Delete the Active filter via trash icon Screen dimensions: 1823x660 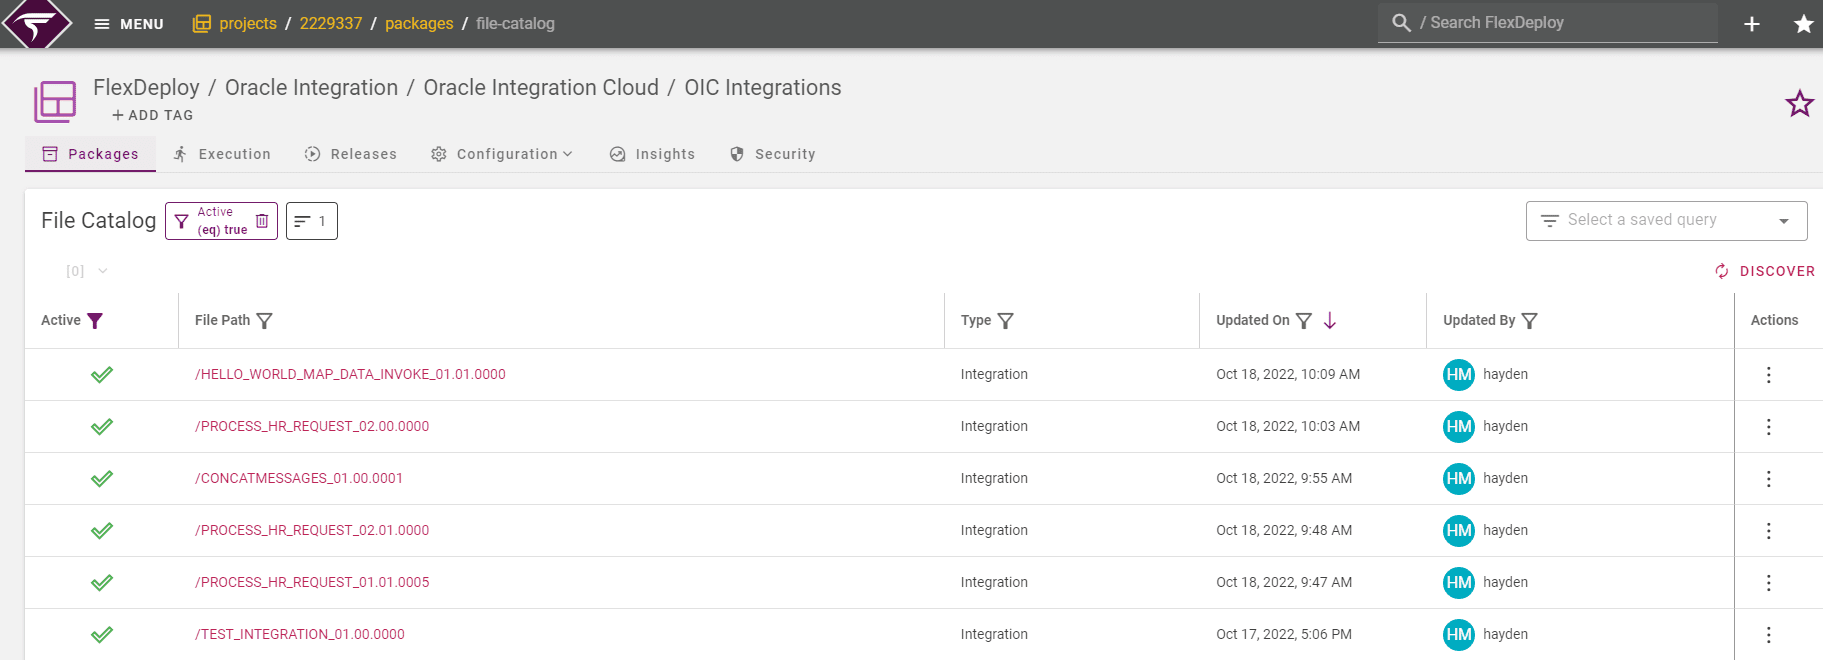262,221
